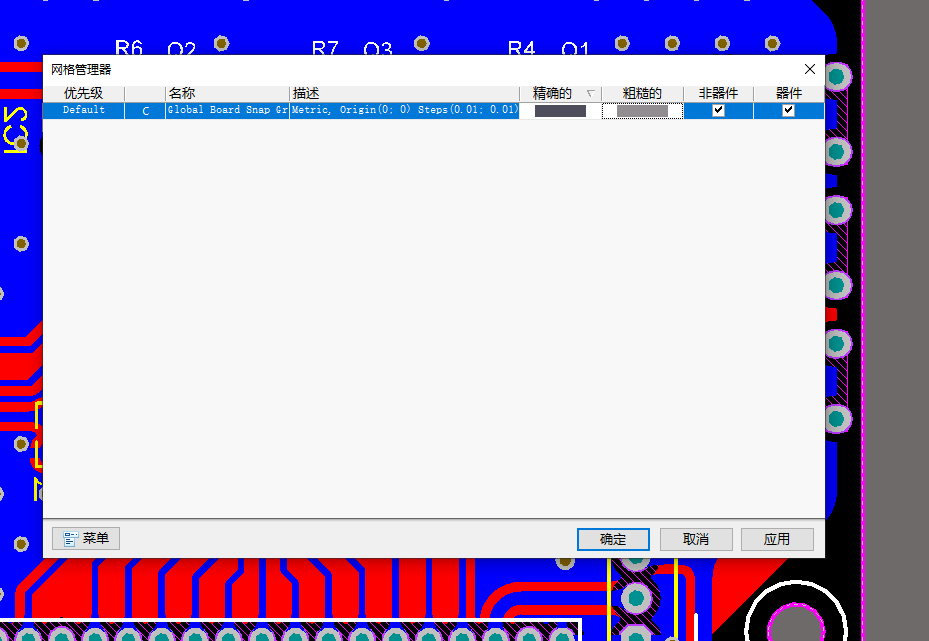
Task: Click the 粗糙的 column header
Action: pyautogui.click(x=642, y=94)
